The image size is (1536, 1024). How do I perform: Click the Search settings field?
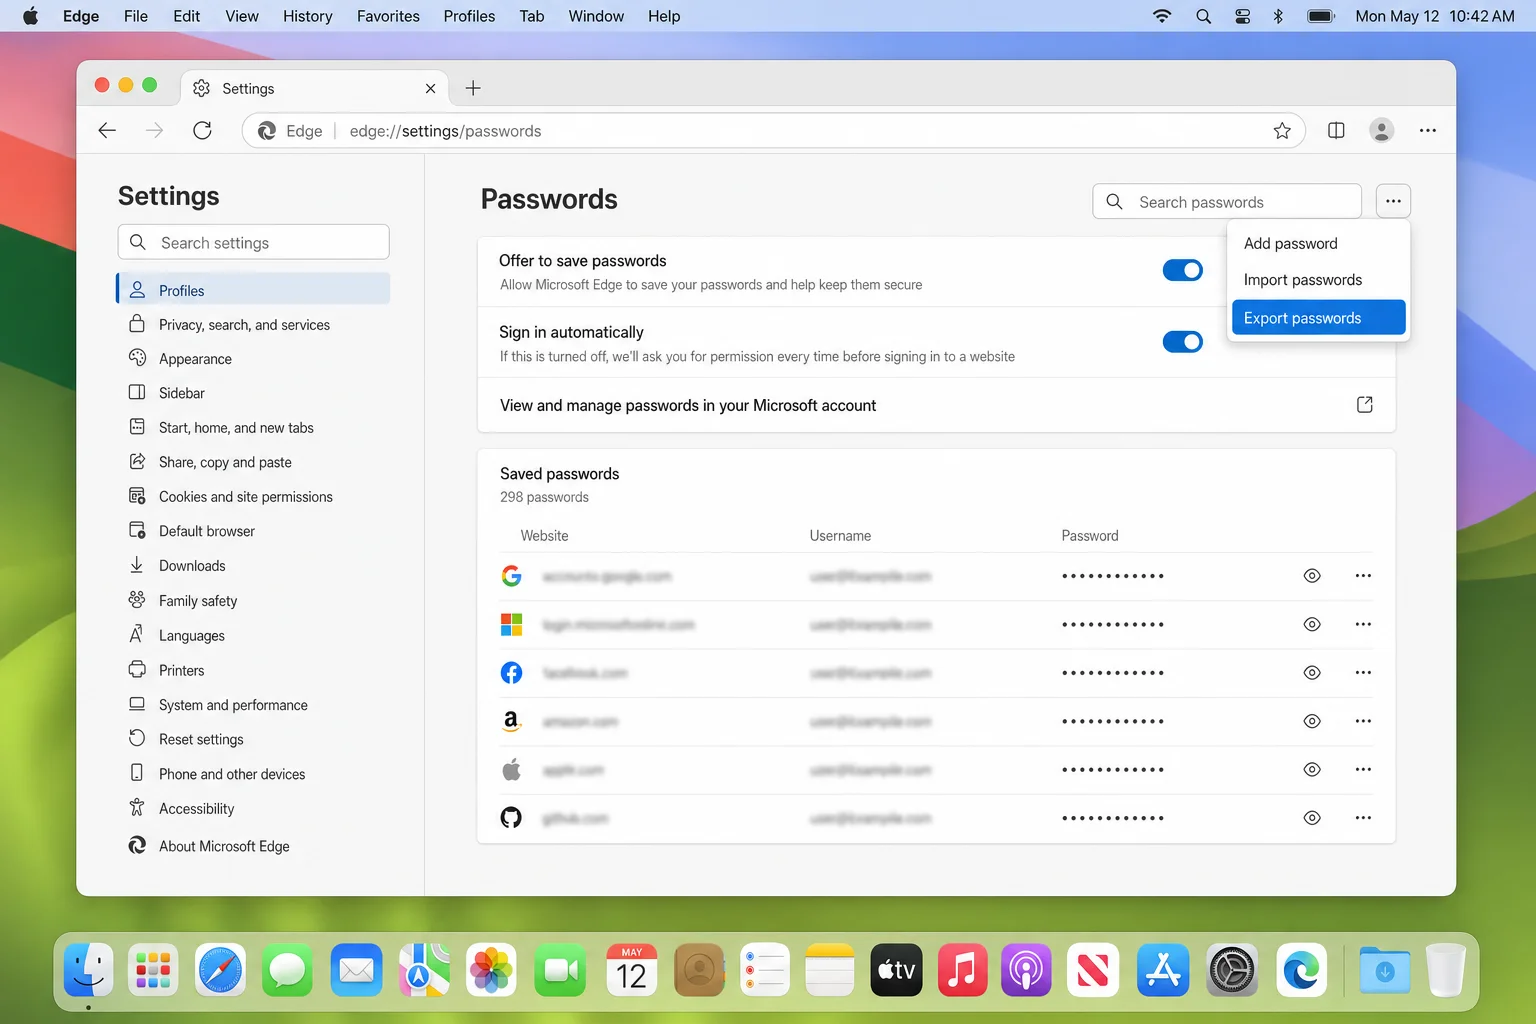253,242
